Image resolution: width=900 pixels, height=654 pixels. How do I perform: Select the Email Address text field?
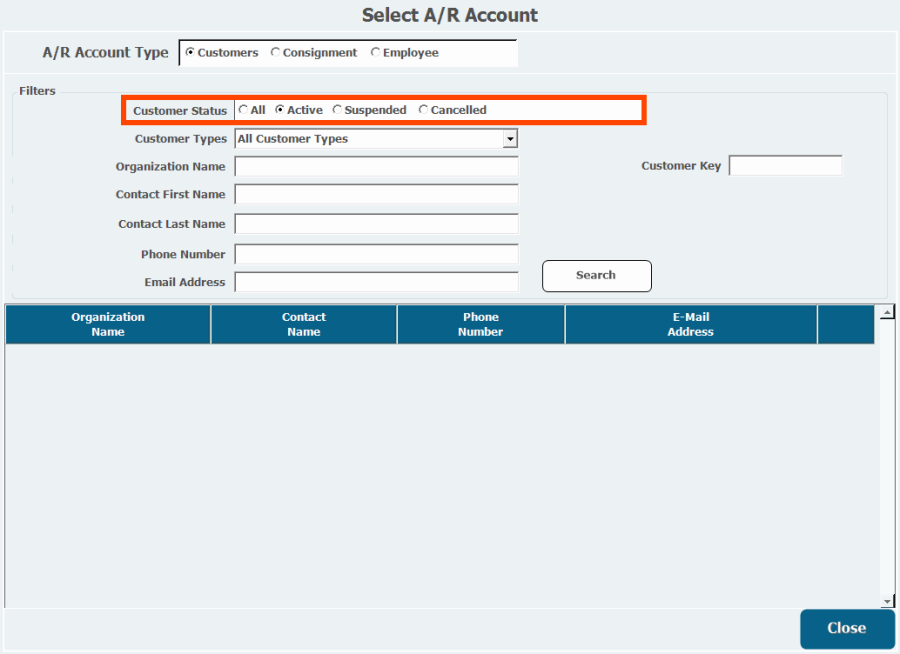pyautogui.click(x=376, y=282)
